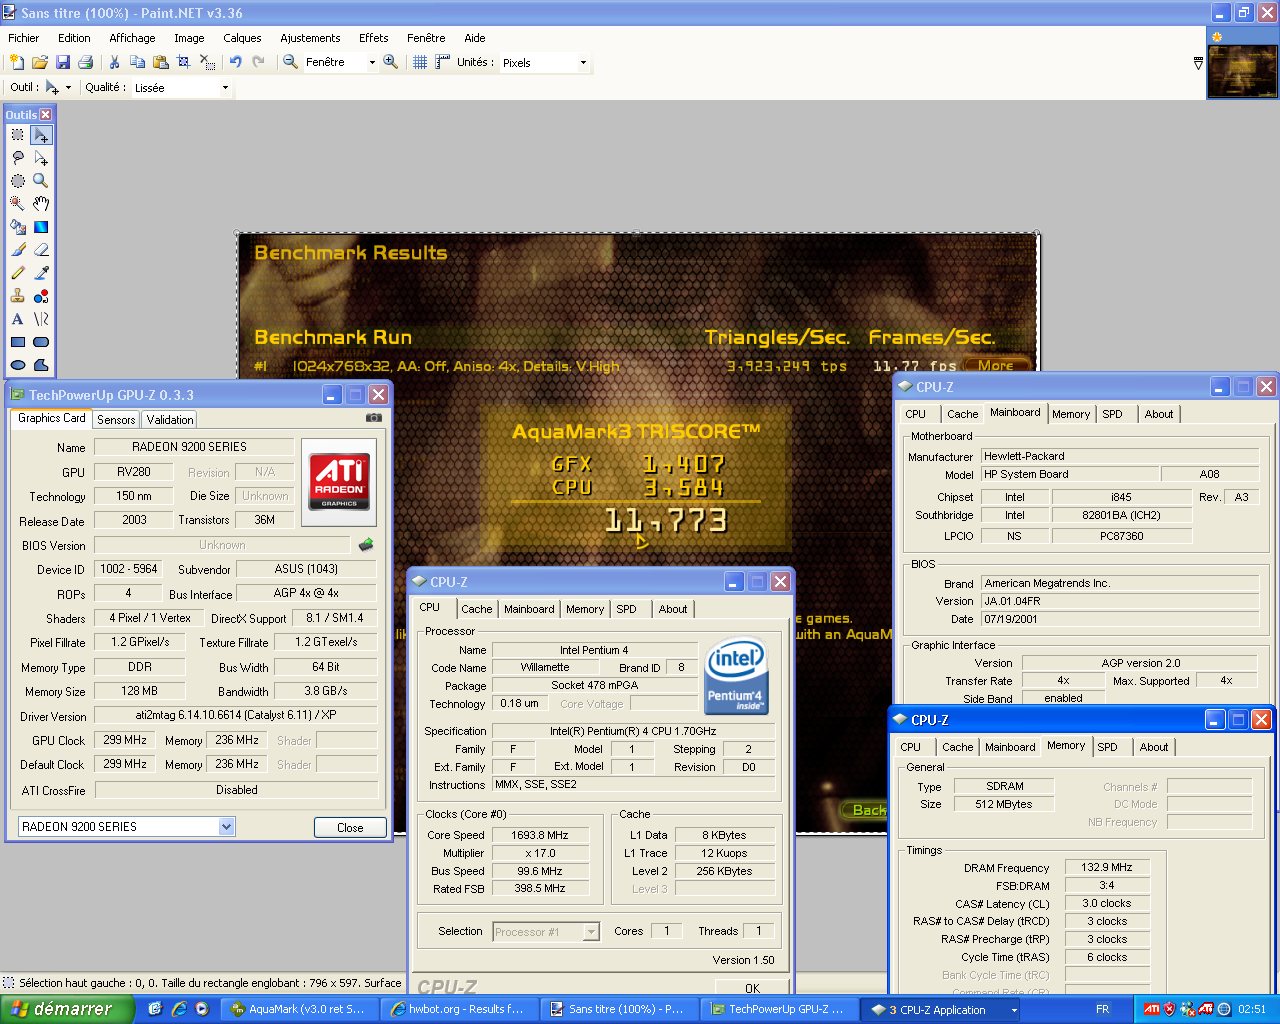Screen dimensions: 1280x1024
Task: Open Cache tab in the processor CPU-Z window
Action: click(477, 609)
